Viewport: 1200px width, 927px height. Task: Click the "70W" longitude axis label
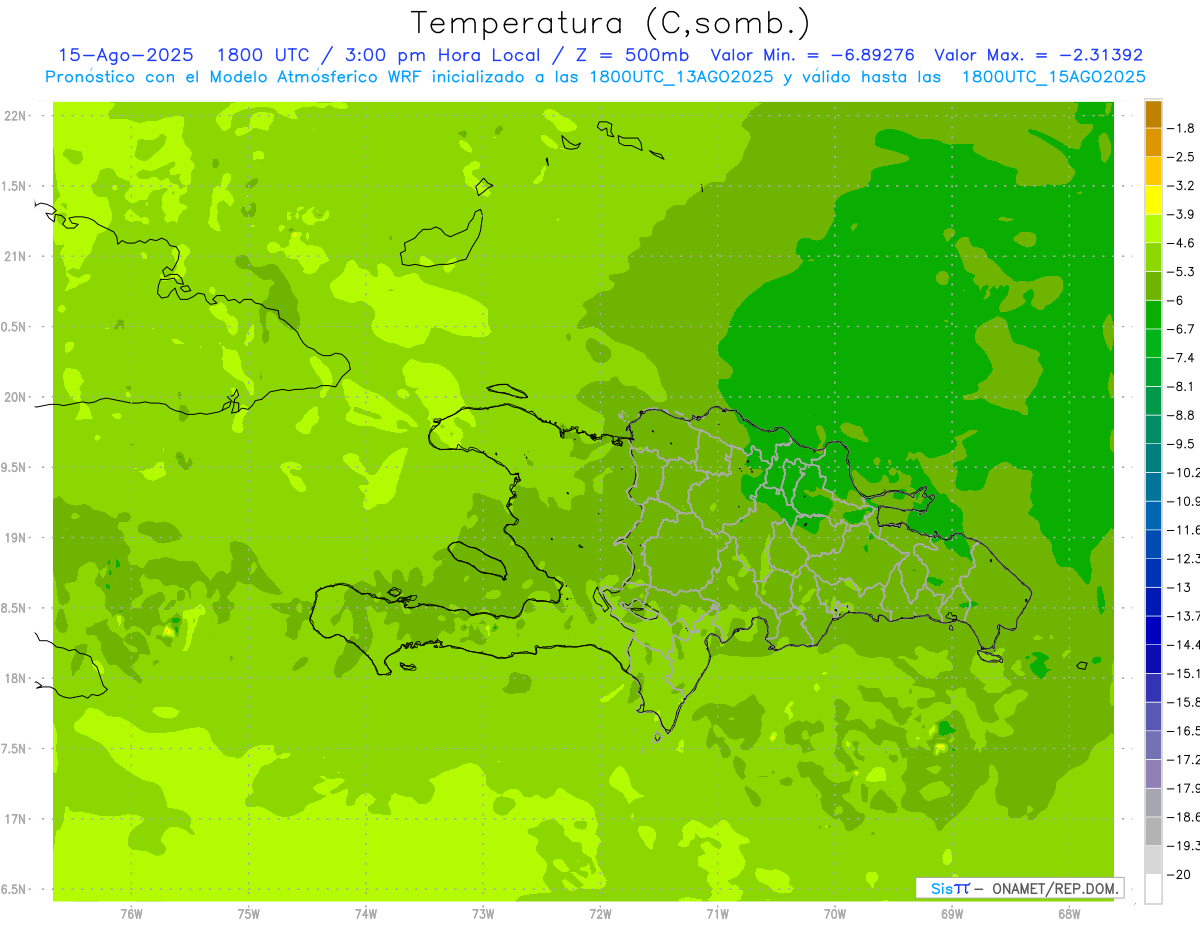click(835, 913)
